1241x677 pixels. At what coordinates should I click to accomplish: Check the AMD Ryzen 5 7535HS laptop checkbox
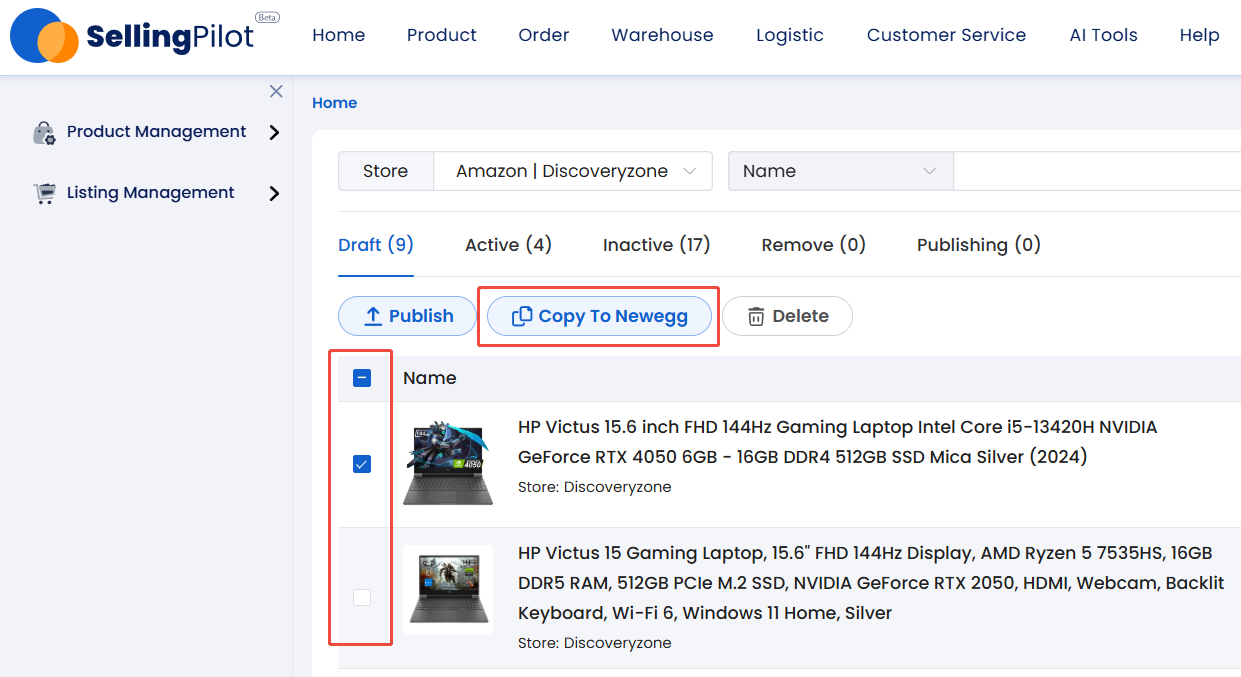pyautogui.click(x=362, y=597)
